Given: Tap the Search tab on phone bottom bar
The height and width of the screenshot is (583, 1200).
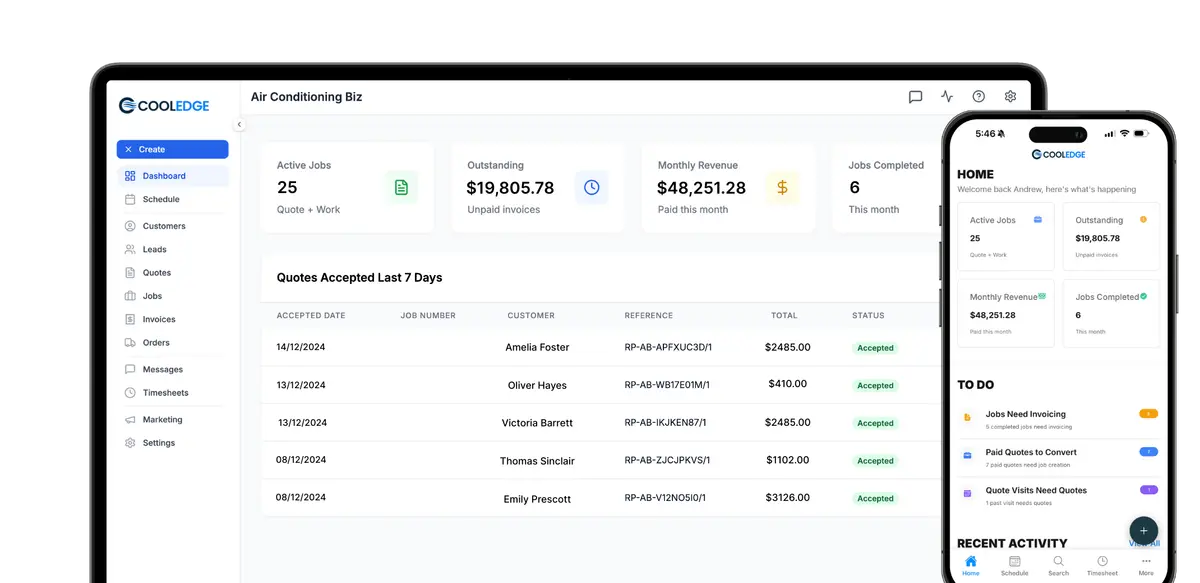Looking at the screenshot, I should point(1058,566).
